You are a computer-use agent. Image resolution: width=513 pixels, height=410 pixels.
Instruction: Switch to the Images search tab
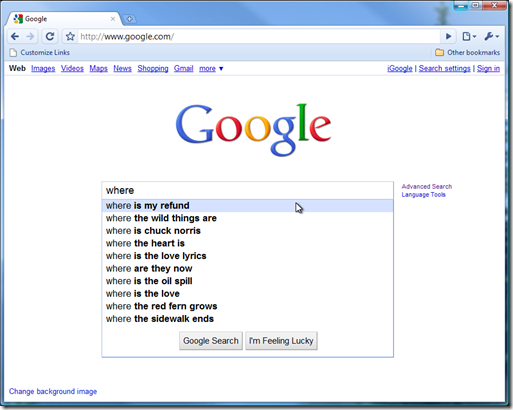[x=43, y=68]
